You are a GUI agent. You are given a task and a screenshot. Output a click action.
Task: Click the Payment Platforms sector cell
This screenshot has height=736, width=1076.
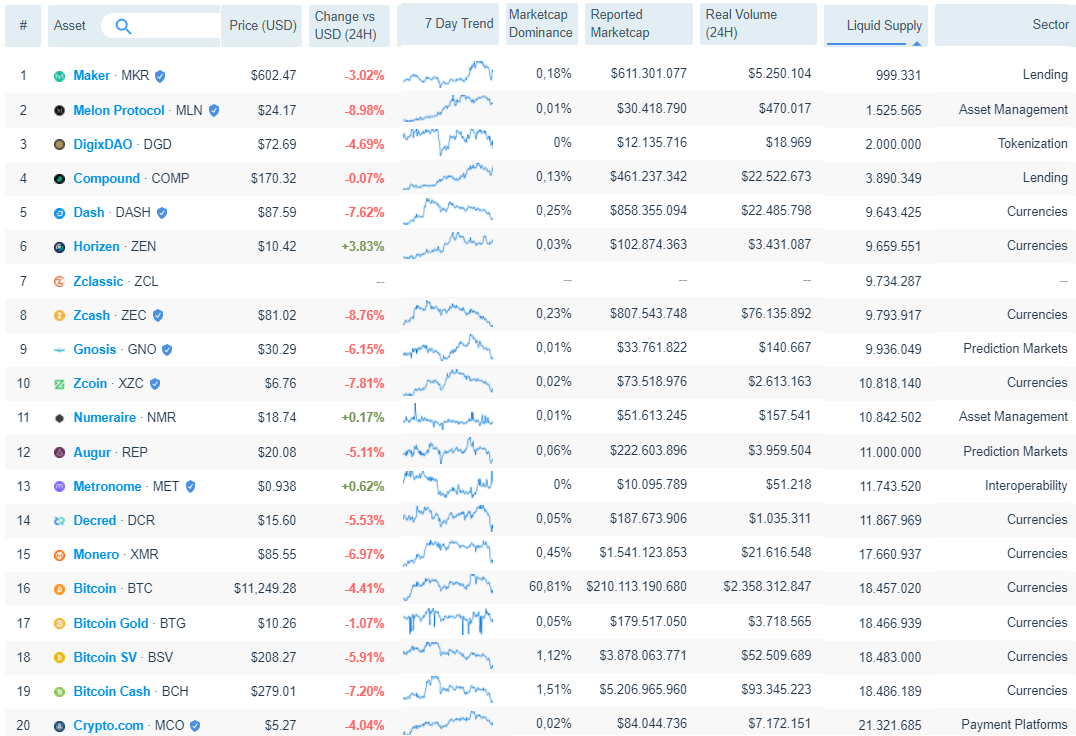click(1014, 724)
